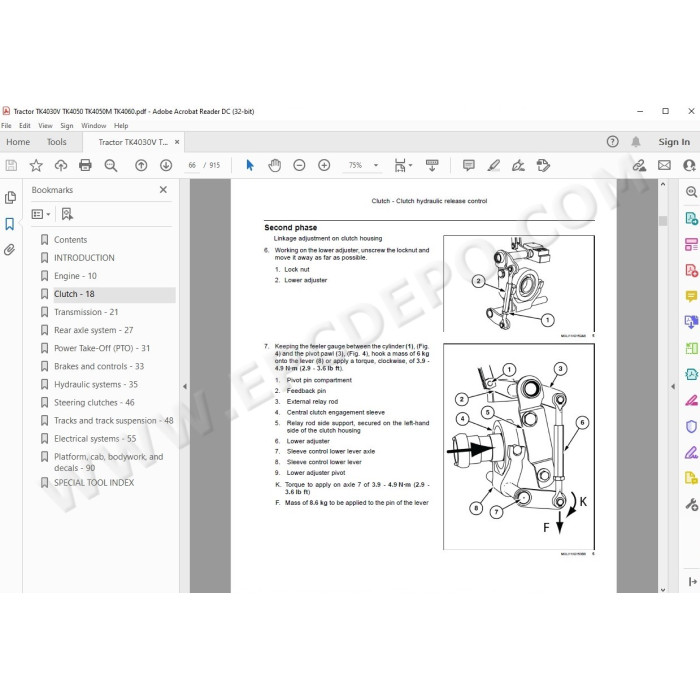Toggle the bookmarks panel icon
Image resolution: width=700 pixels, height=700 pixels.
[10, 224]
